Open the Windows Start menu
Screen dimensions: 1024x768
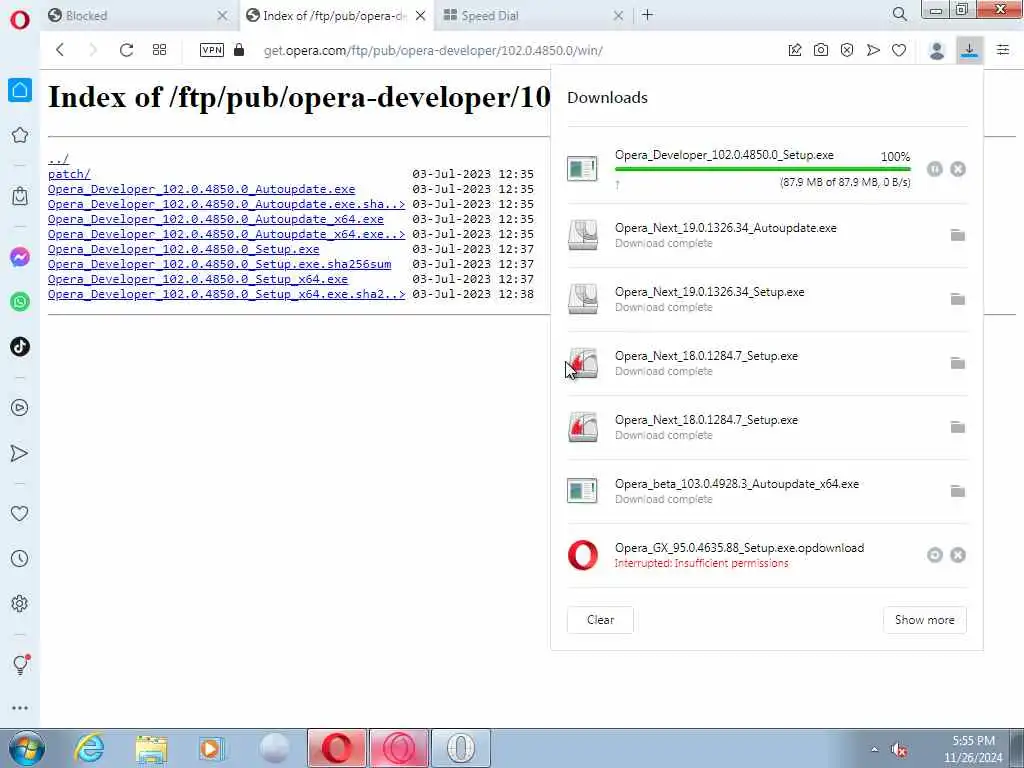pyautogui.click(x=27, y=748)
